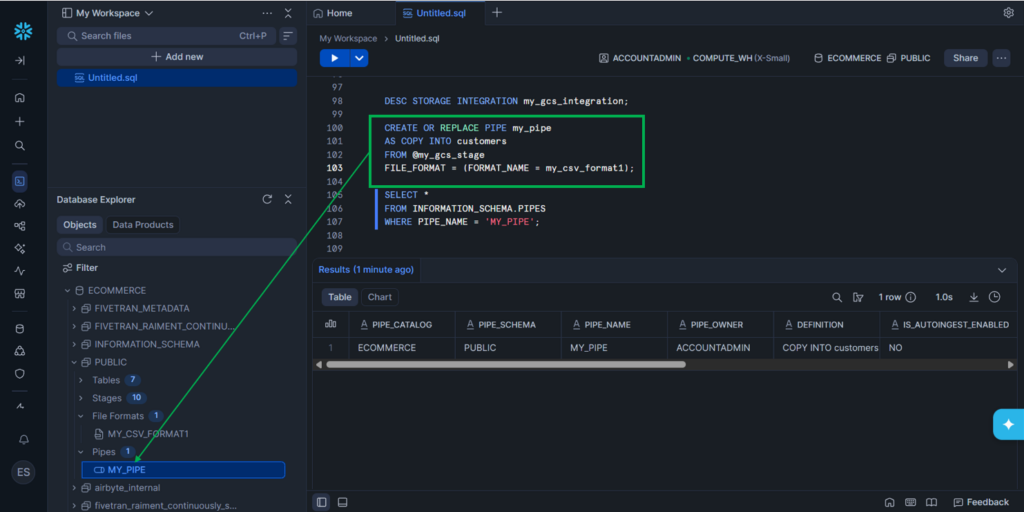Image resolution: width=1024 pixels, height=512 pixels.
Task: Open the settings gear icon
Action: click(x=1008, y=13)
